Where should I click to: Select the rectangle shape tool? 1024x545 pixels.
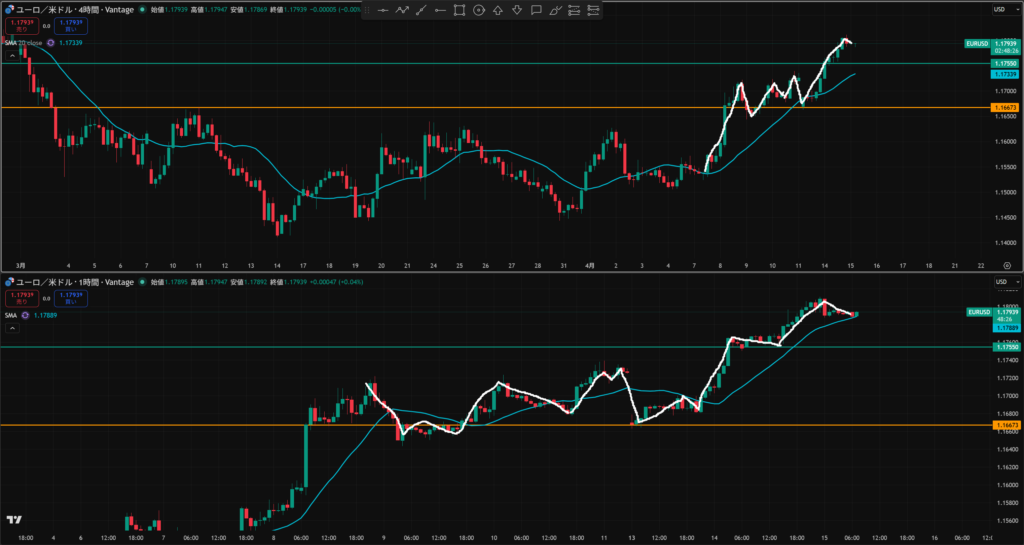click(x=459, y=10)
